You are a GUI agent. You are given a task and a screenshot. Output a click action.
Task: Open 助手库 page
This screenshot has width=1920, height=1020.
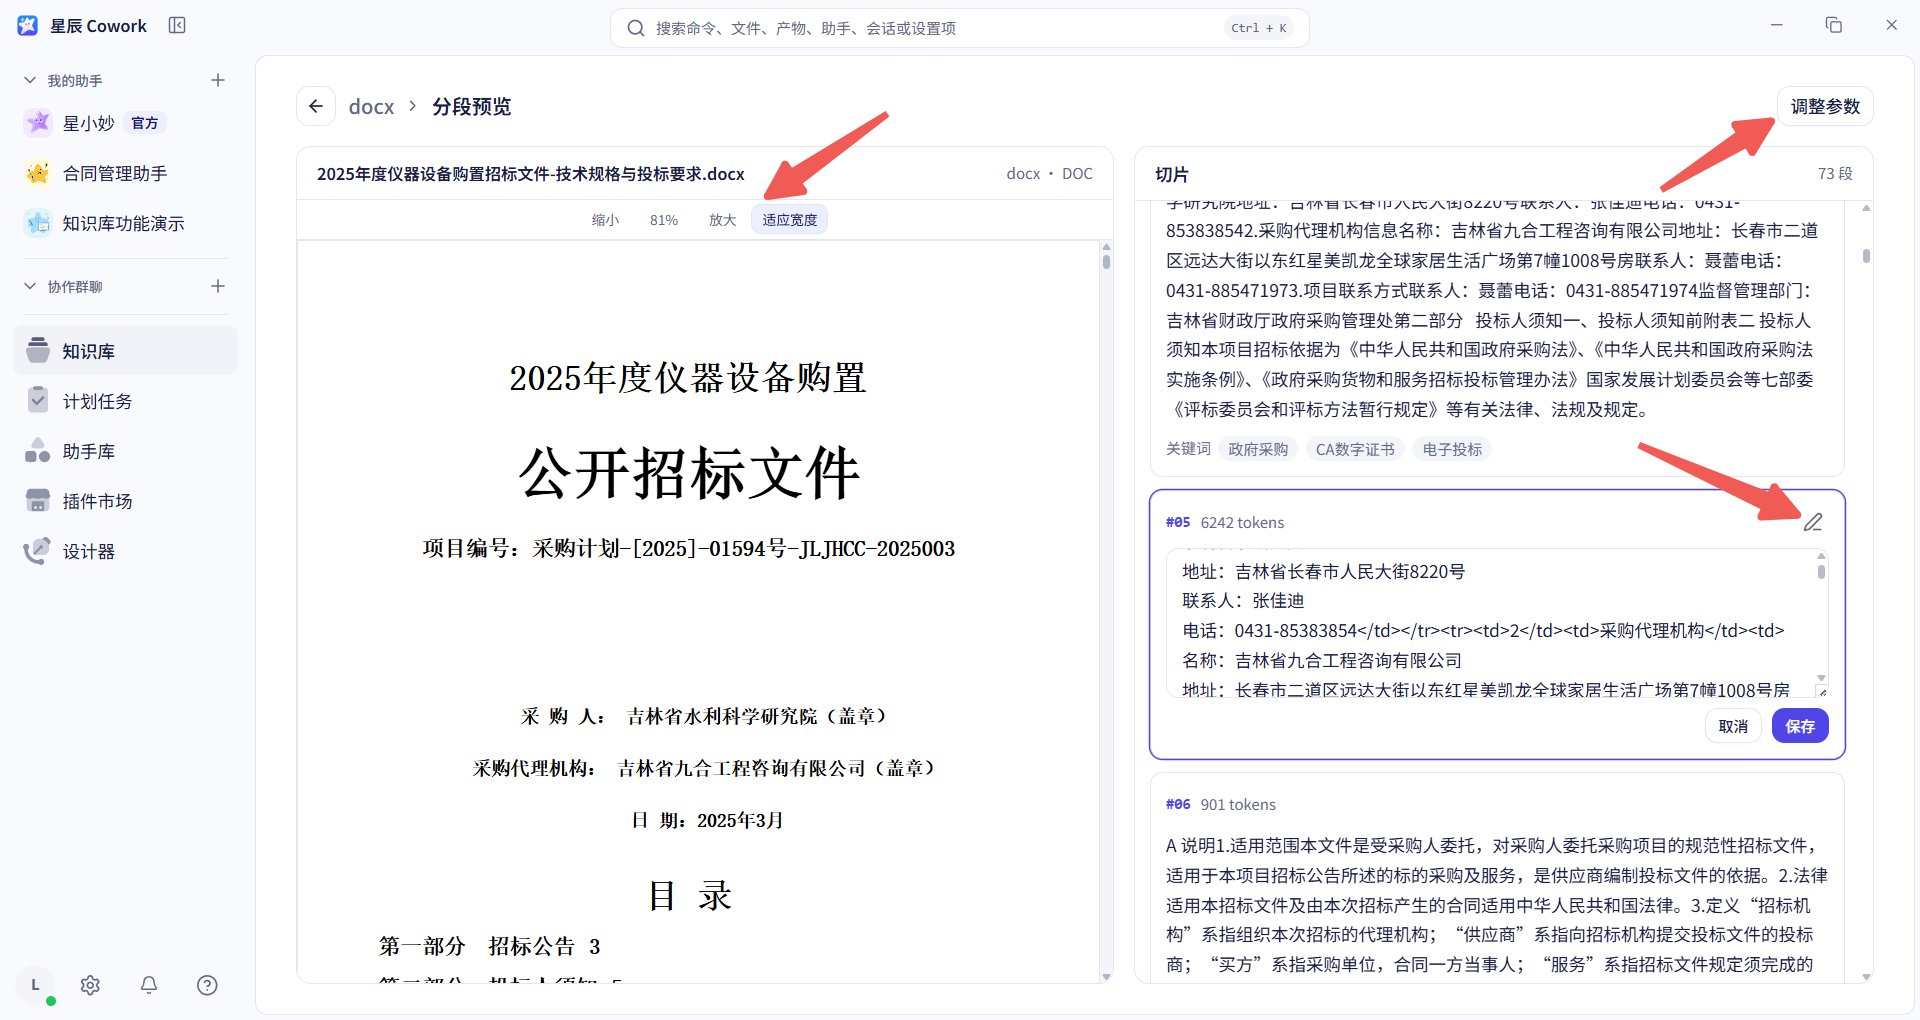click(x=125, y=451)
